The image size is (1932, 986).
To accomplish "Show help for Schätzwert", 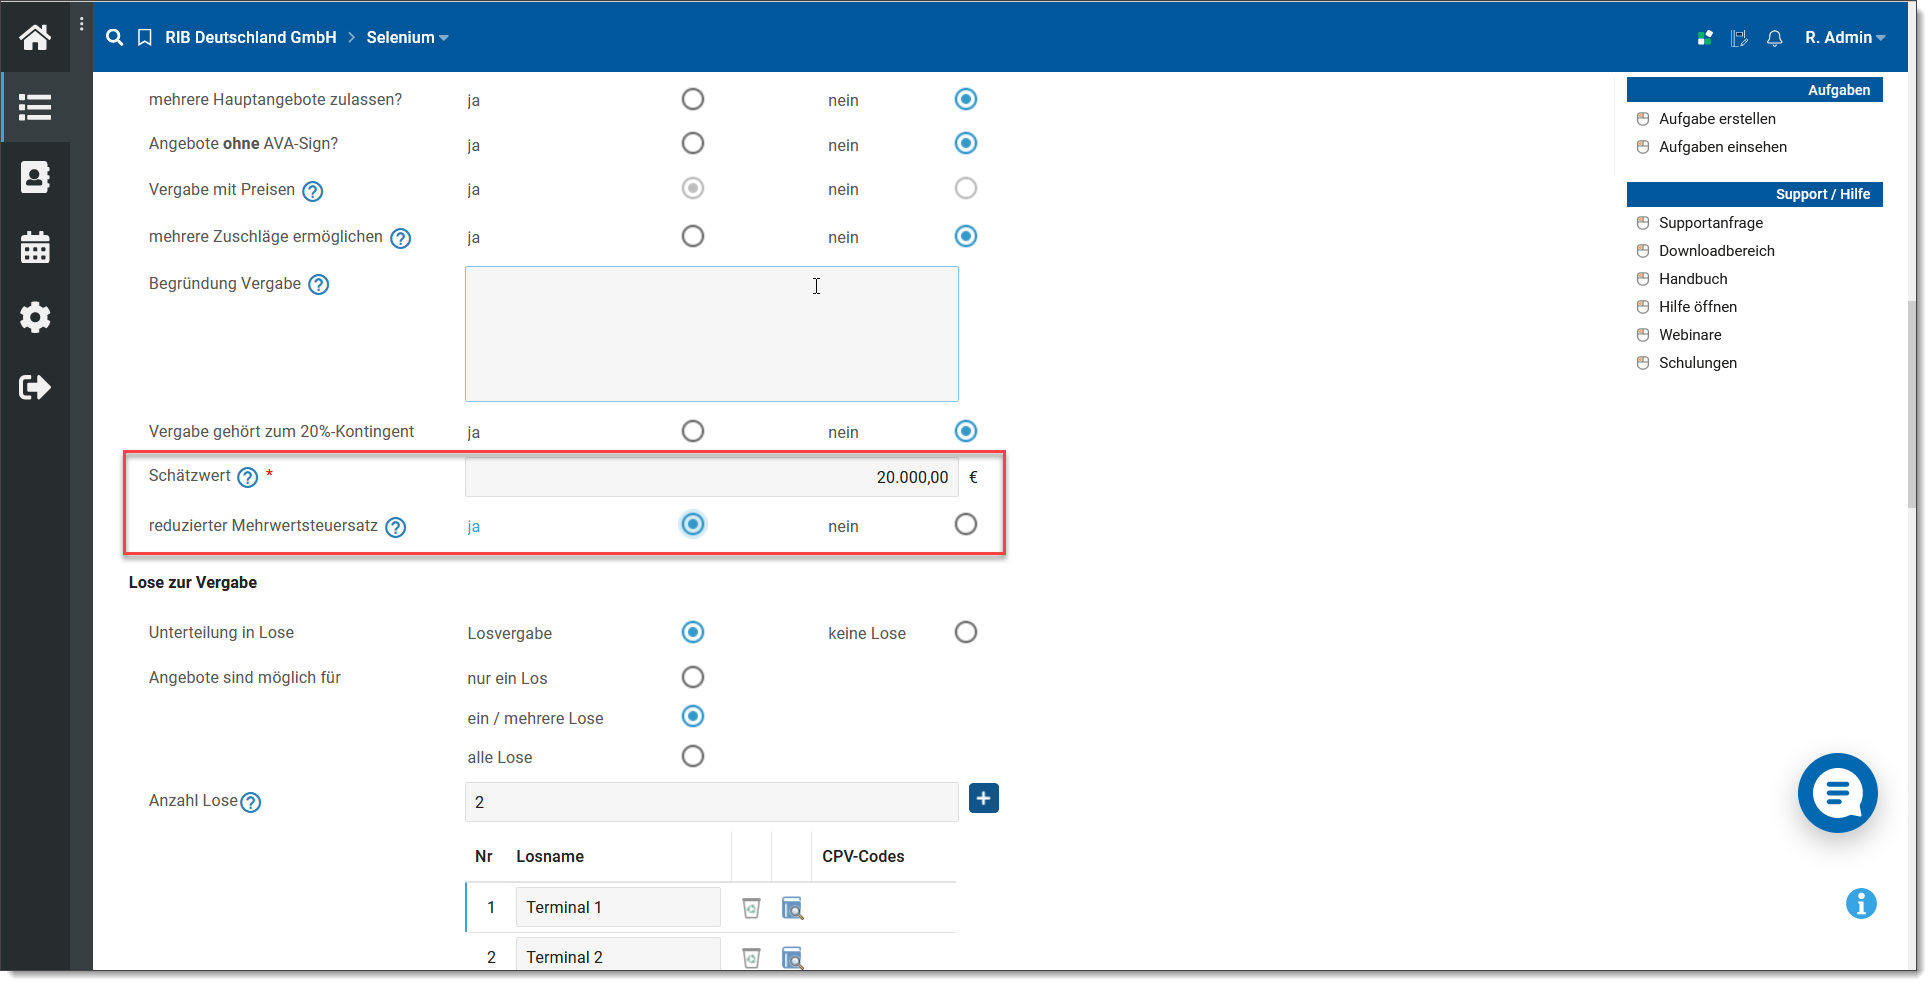I will (248, 478).
